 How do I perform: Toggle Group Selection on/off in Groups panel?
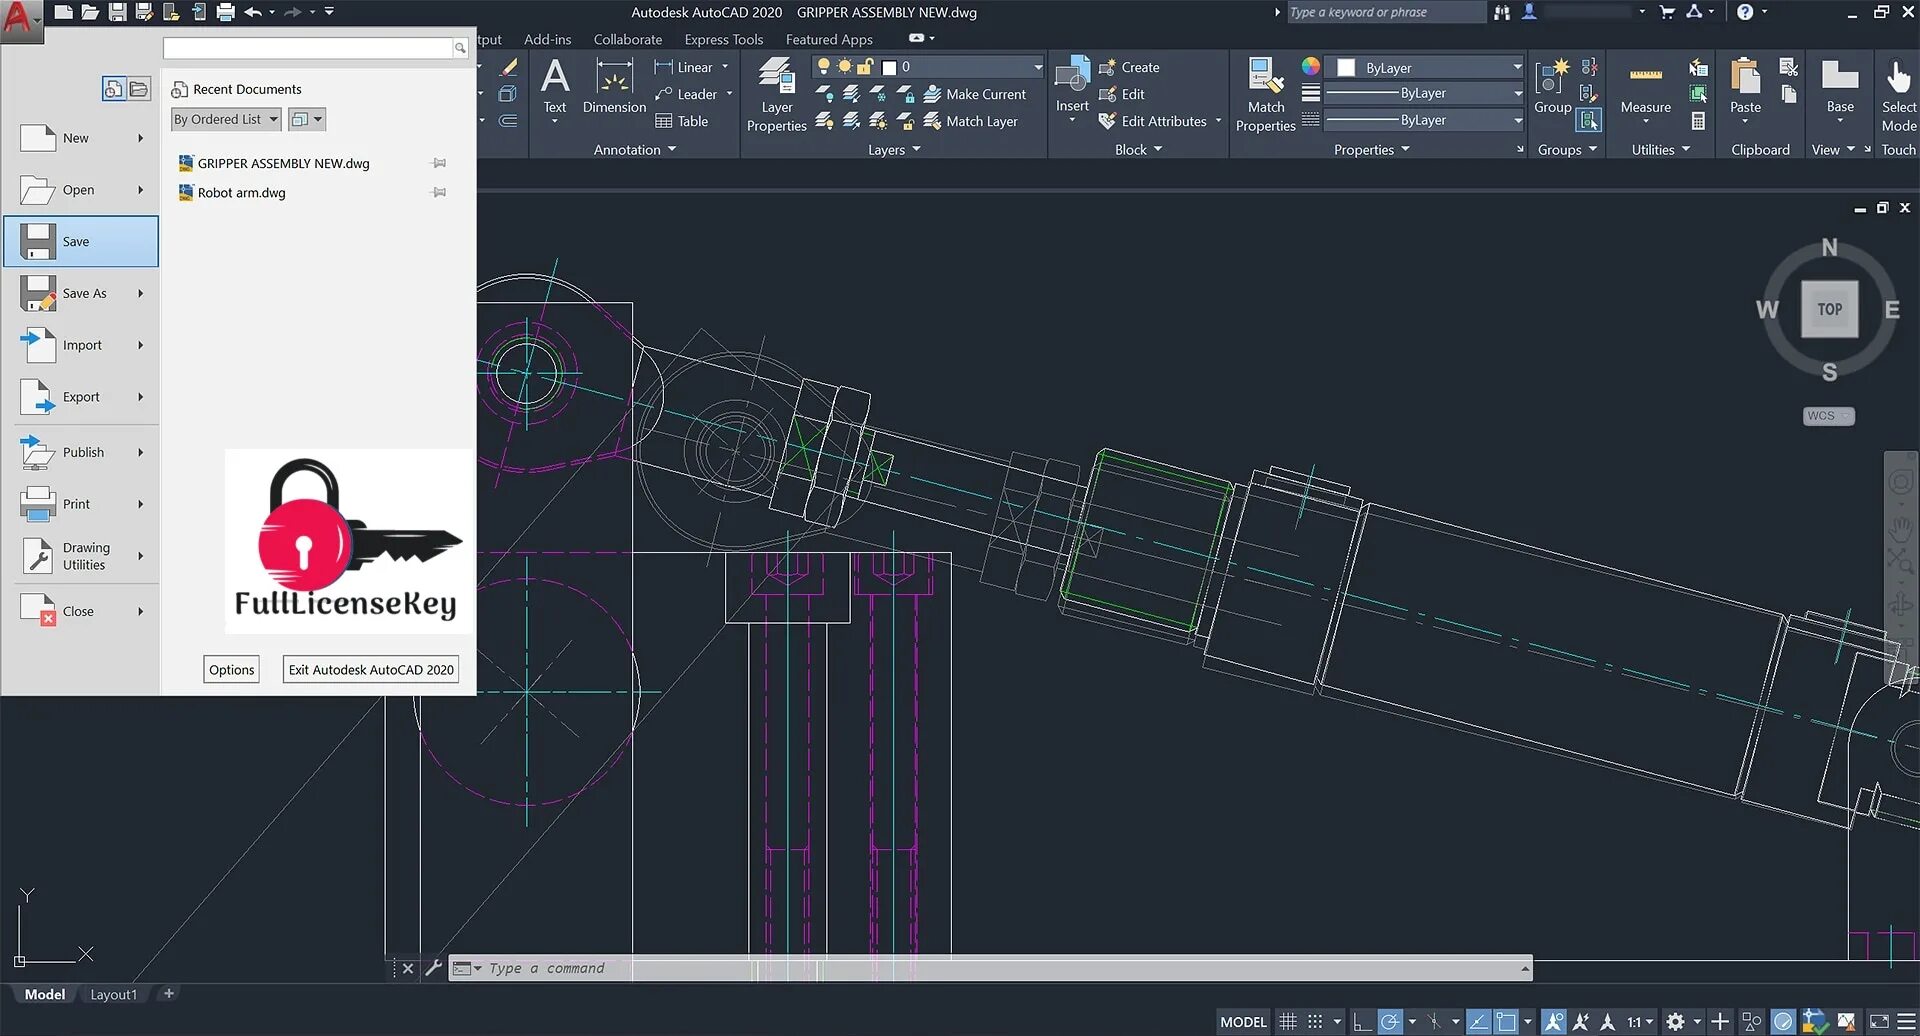1589,121
